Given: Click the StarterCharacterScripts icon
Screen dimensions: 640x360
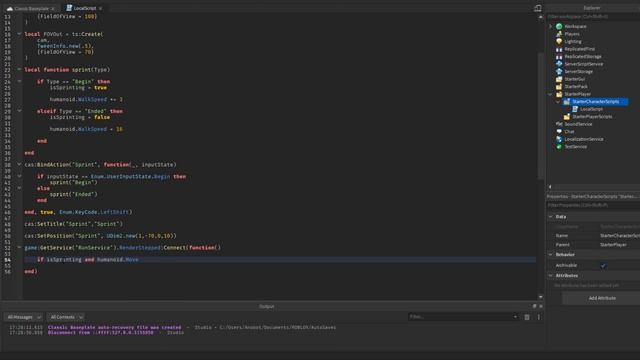Looking at the screenshot, I should pyautogui.click(x=567, y=102).
